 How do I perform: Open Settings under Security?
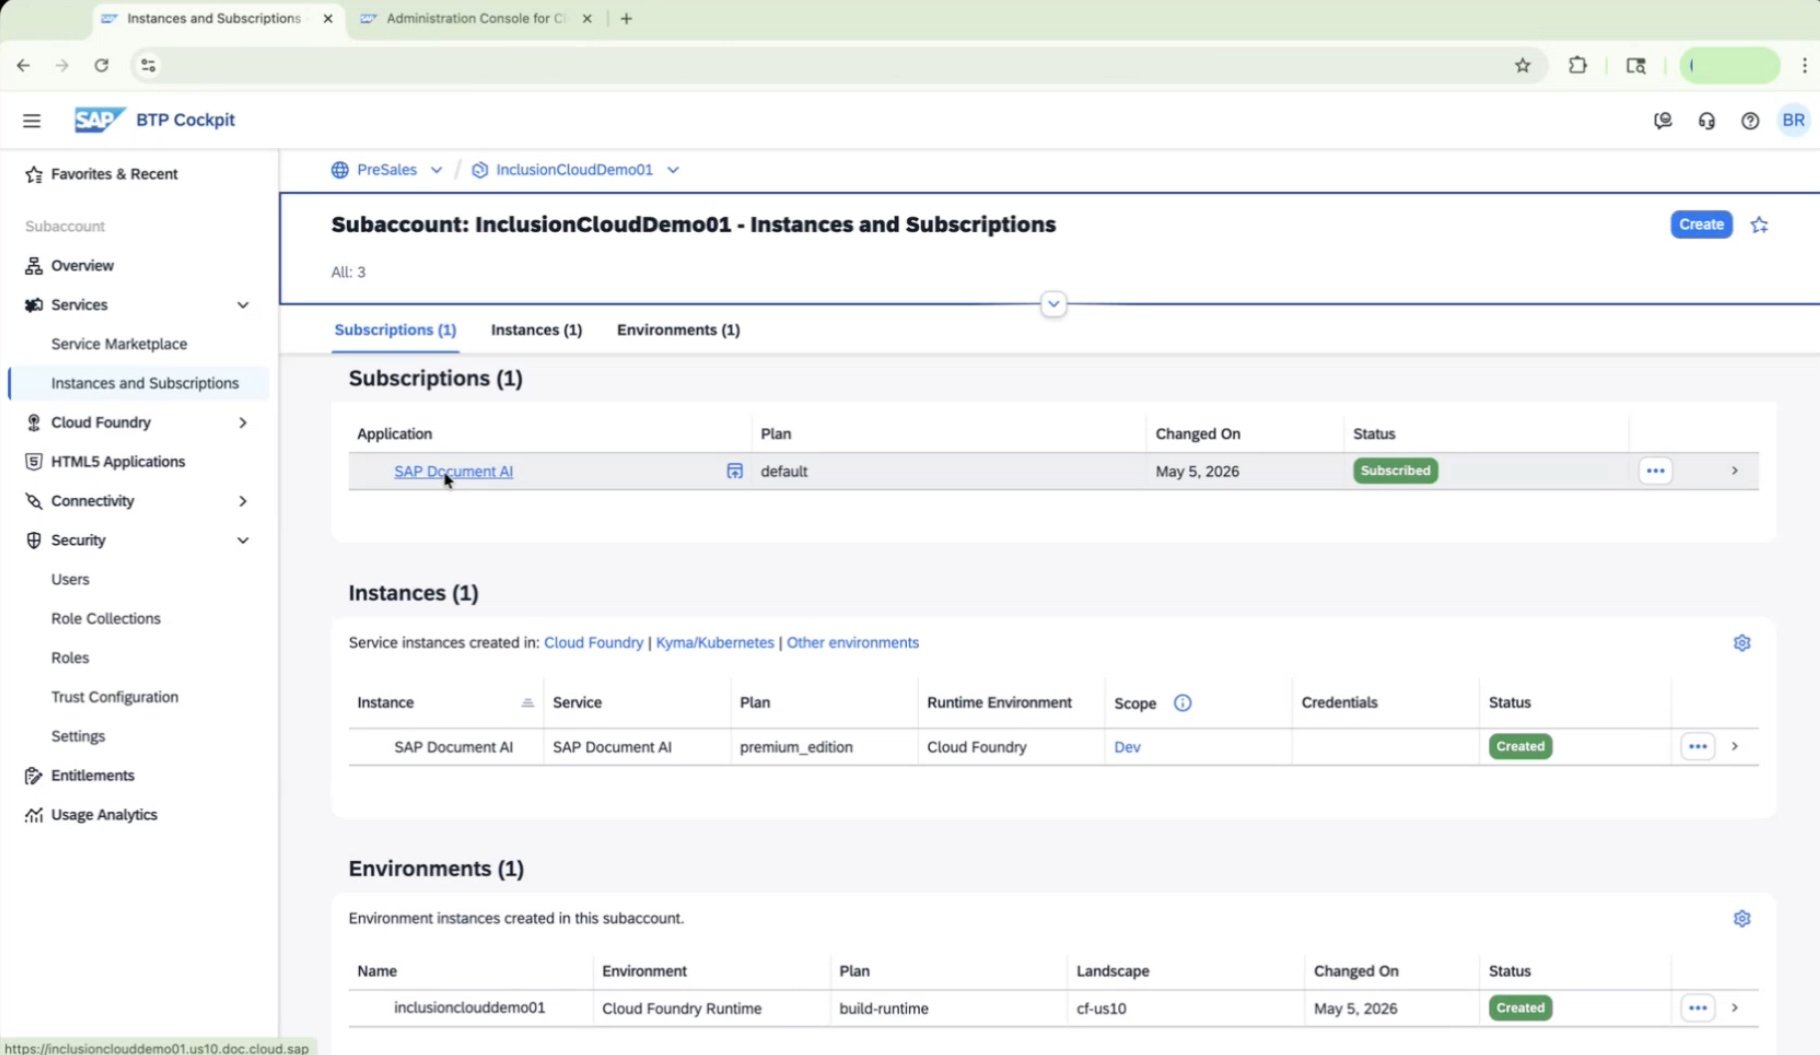point(78,736)
